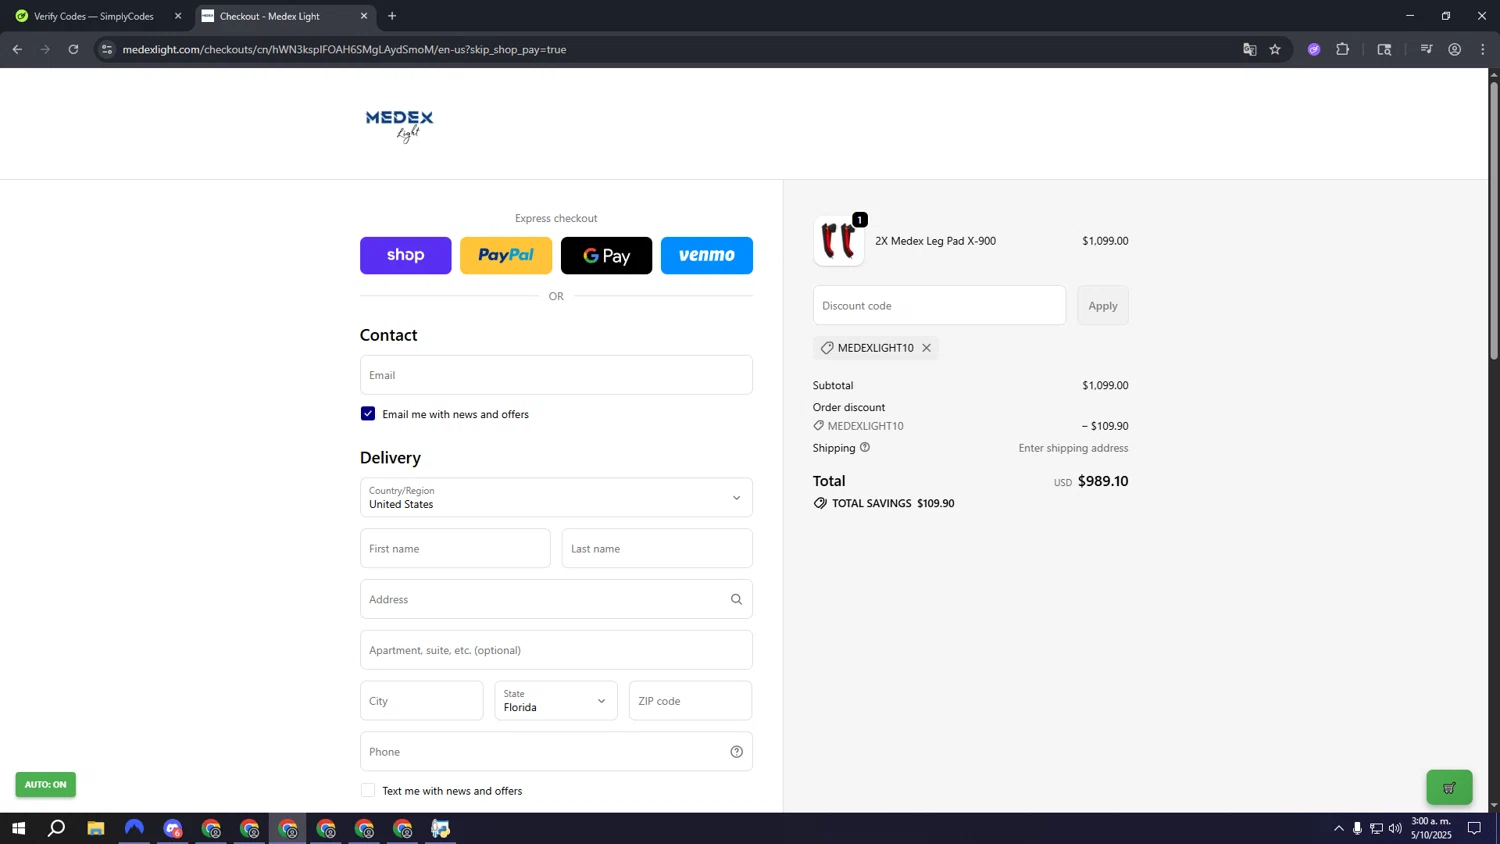1500x844 pixels.
Task: Pay with Shop Pay express button
Action: (x=406, y=255)
